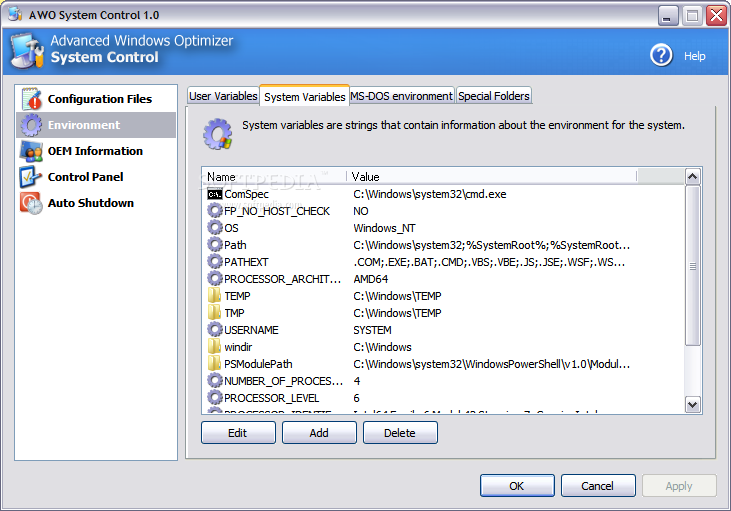Click the ComSpec command prompt icon
731x511 pixels.
coord(214,194)
